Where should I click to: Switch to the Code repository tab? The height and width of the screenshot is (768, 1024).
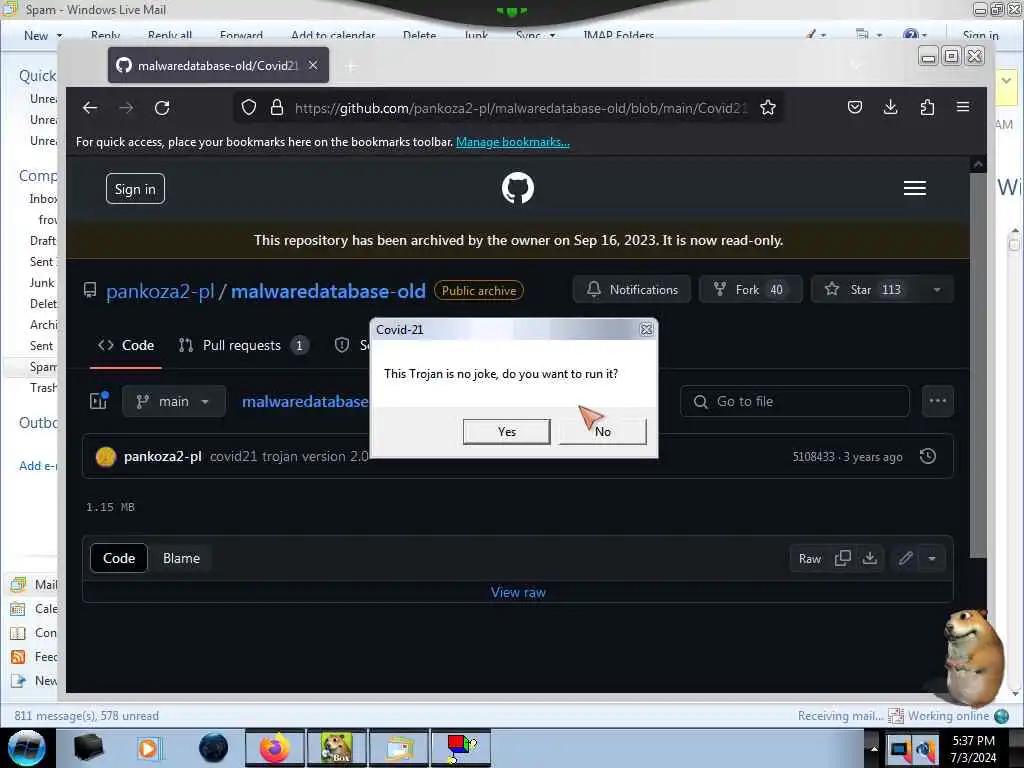[x=126, y=345]
